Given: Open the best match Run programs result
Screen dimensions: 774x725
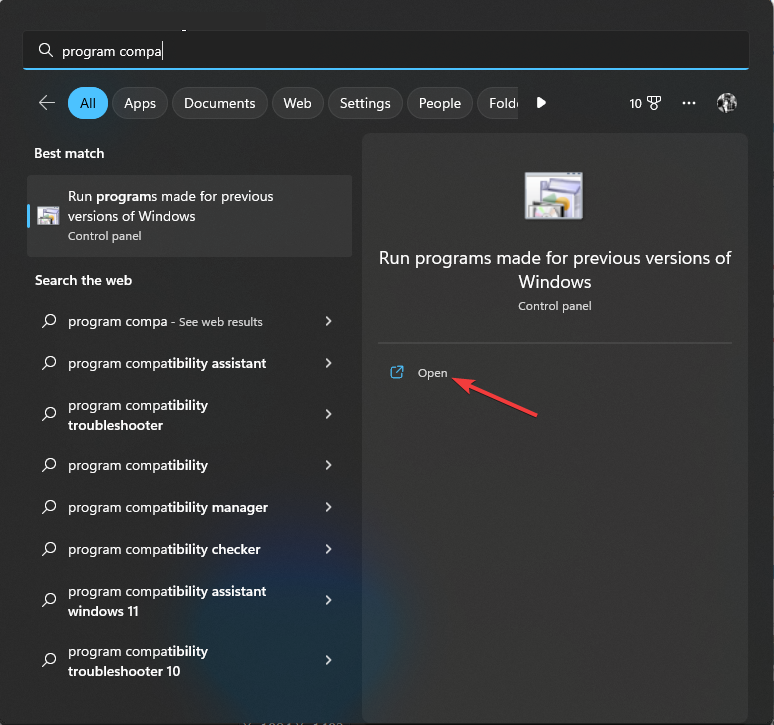Looking at the screenshot, I should click(x=190, y=216).
